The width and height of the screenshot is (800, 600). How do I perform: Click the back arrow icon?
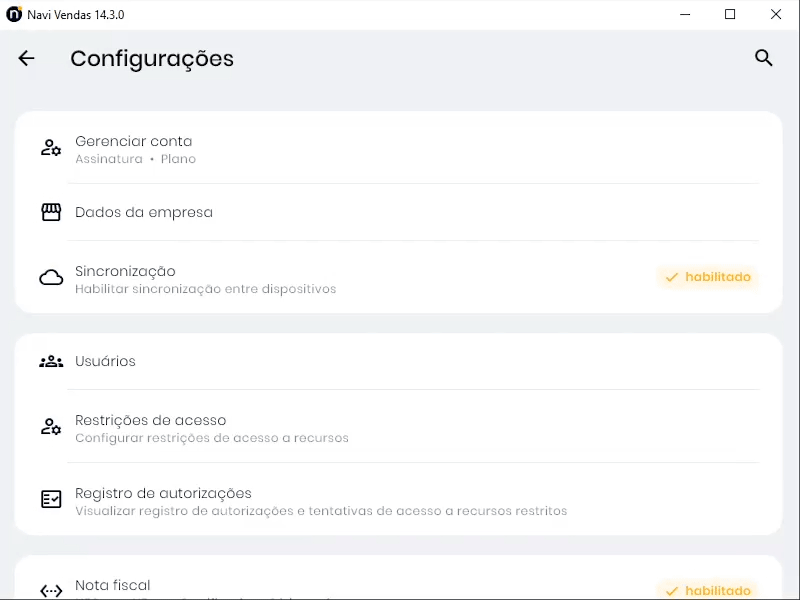coord(26,59)
